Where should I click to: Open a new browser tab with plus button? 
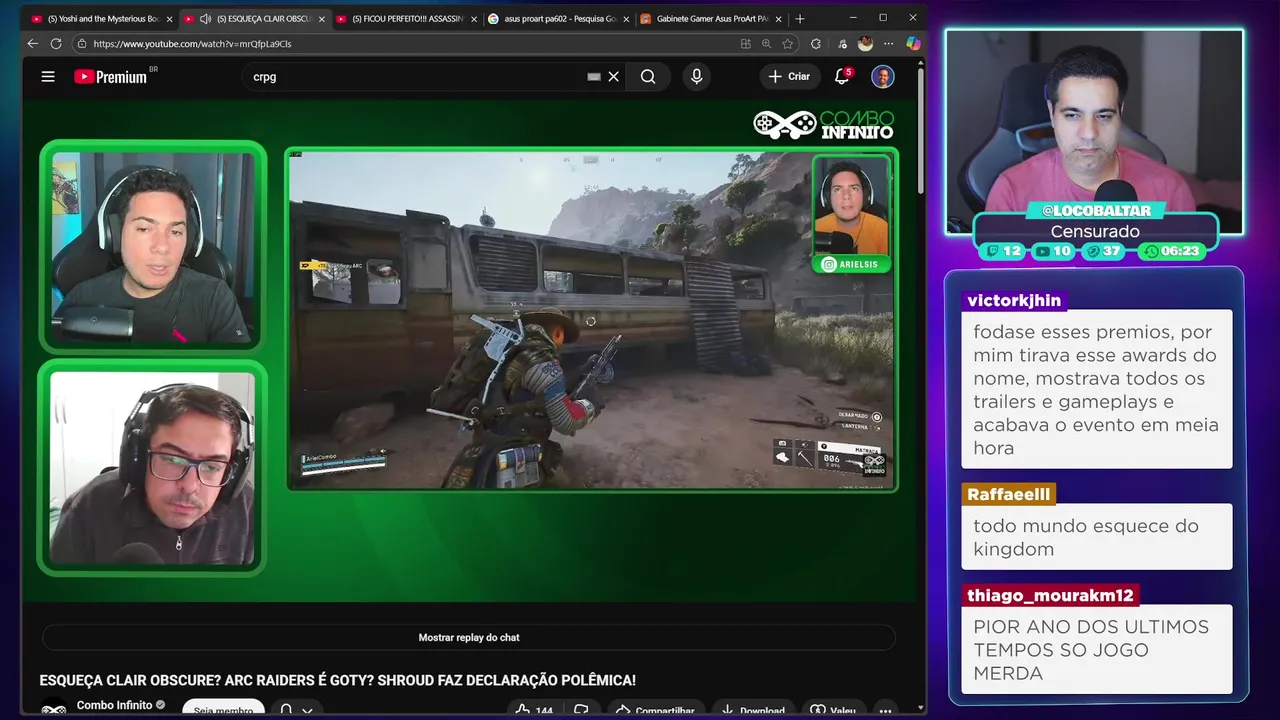point(800,19)
